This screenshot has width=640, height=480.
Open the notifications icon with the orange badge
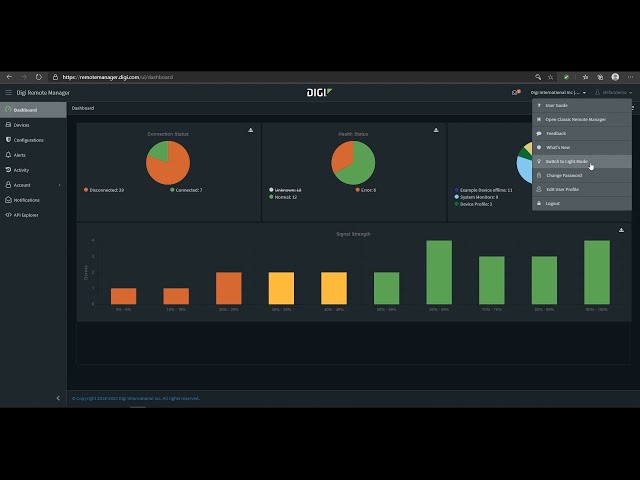point(516,92)
